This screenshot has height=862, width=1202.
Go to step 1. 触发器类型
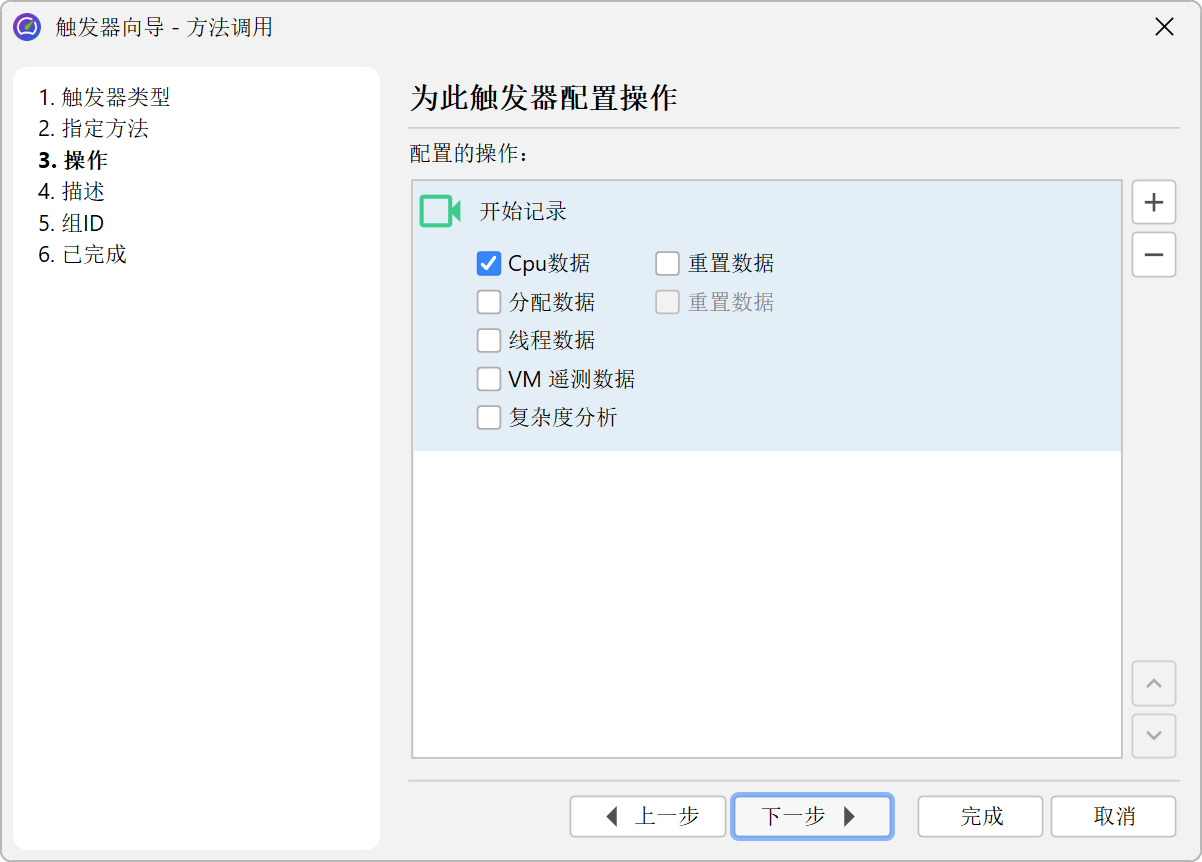(x=105, y=97)
